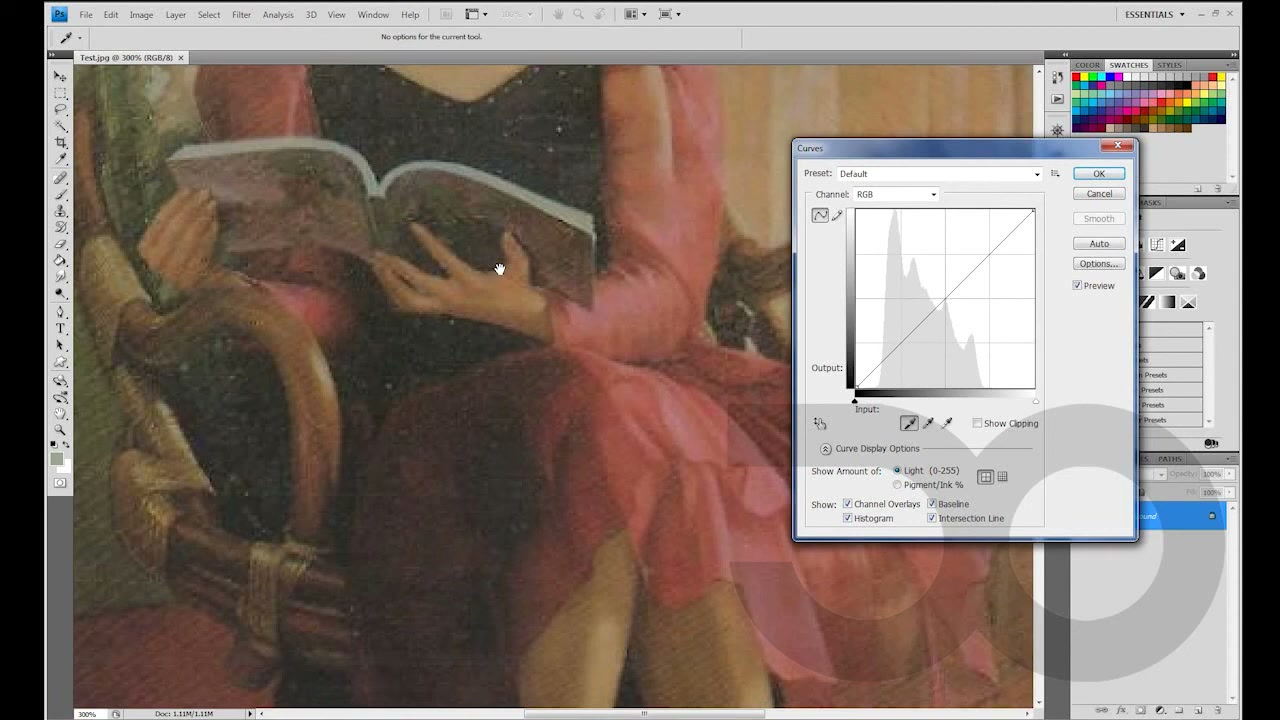This screenshot has width=1280, height=720.
Task: Select the Zoom tool in toolbox
Action: tap(60, 430)
